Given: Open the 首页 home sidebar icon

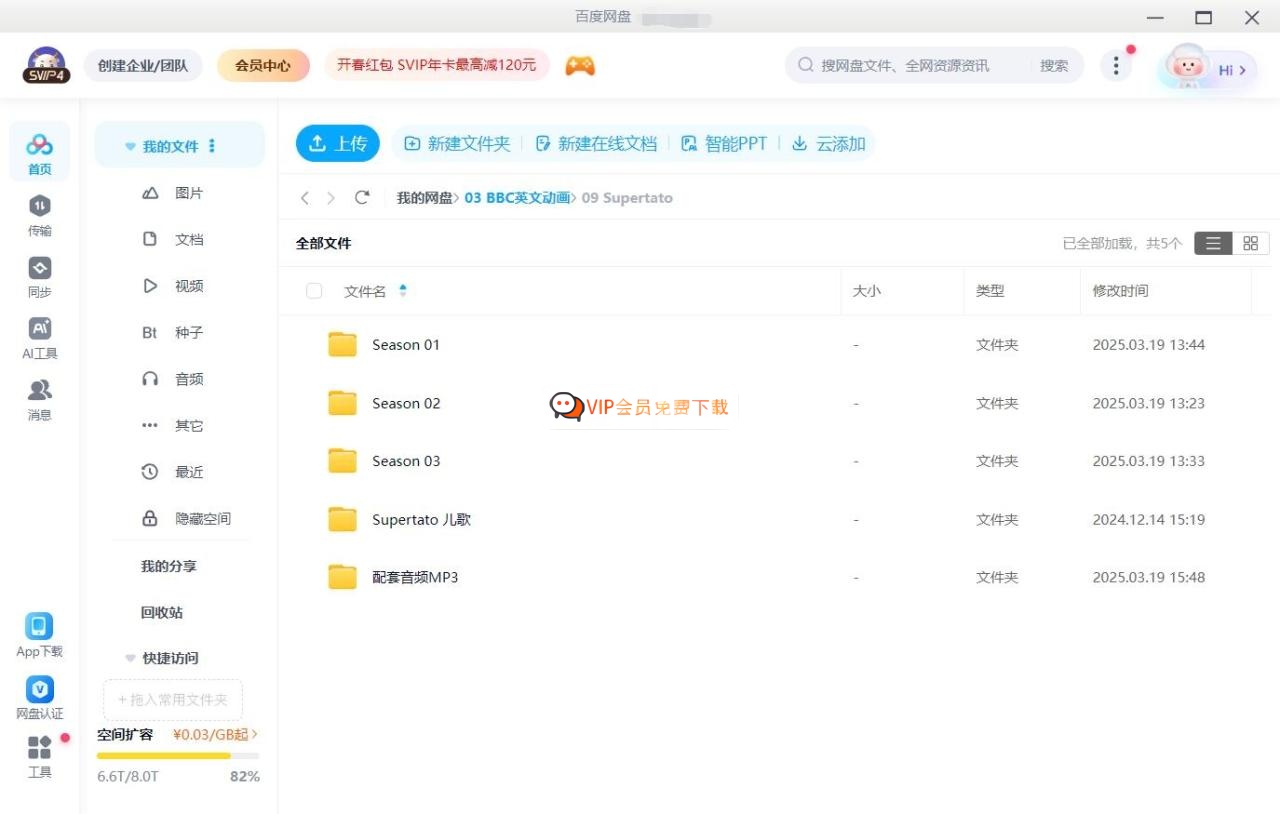Looking at the screenshot, I should coord(39,153).
